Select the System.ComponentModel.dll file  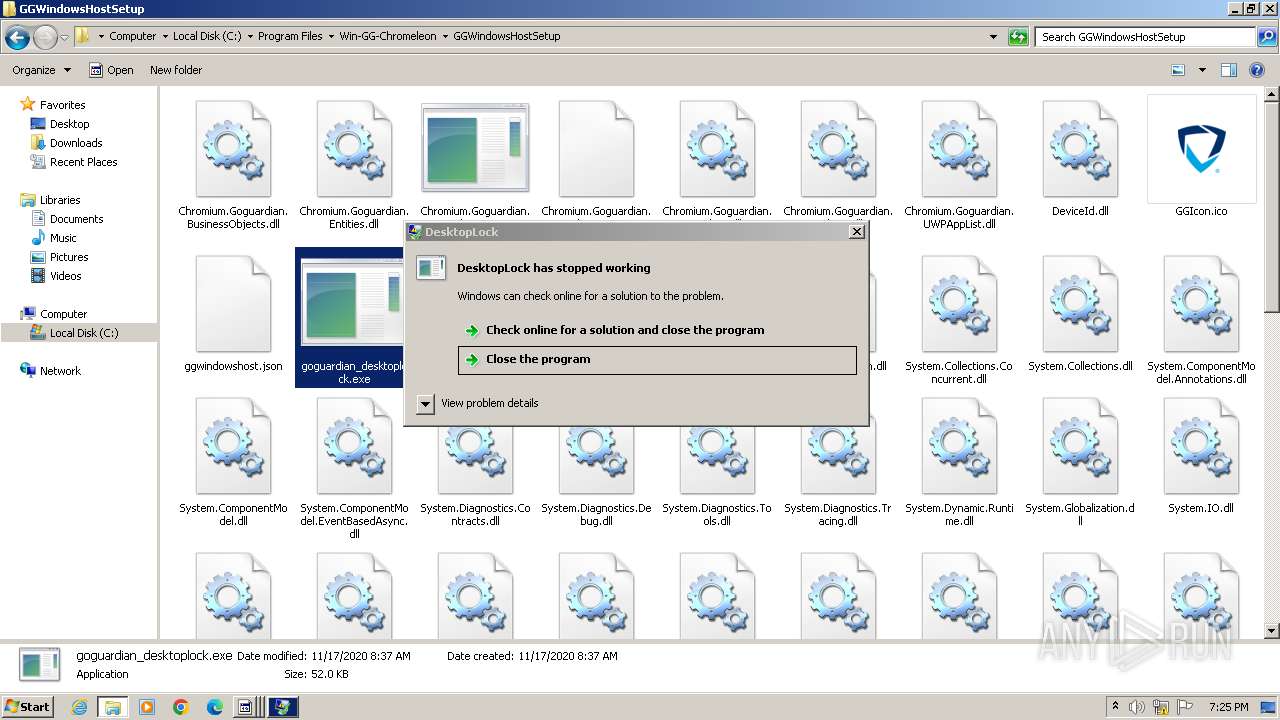tap(233, 446)
